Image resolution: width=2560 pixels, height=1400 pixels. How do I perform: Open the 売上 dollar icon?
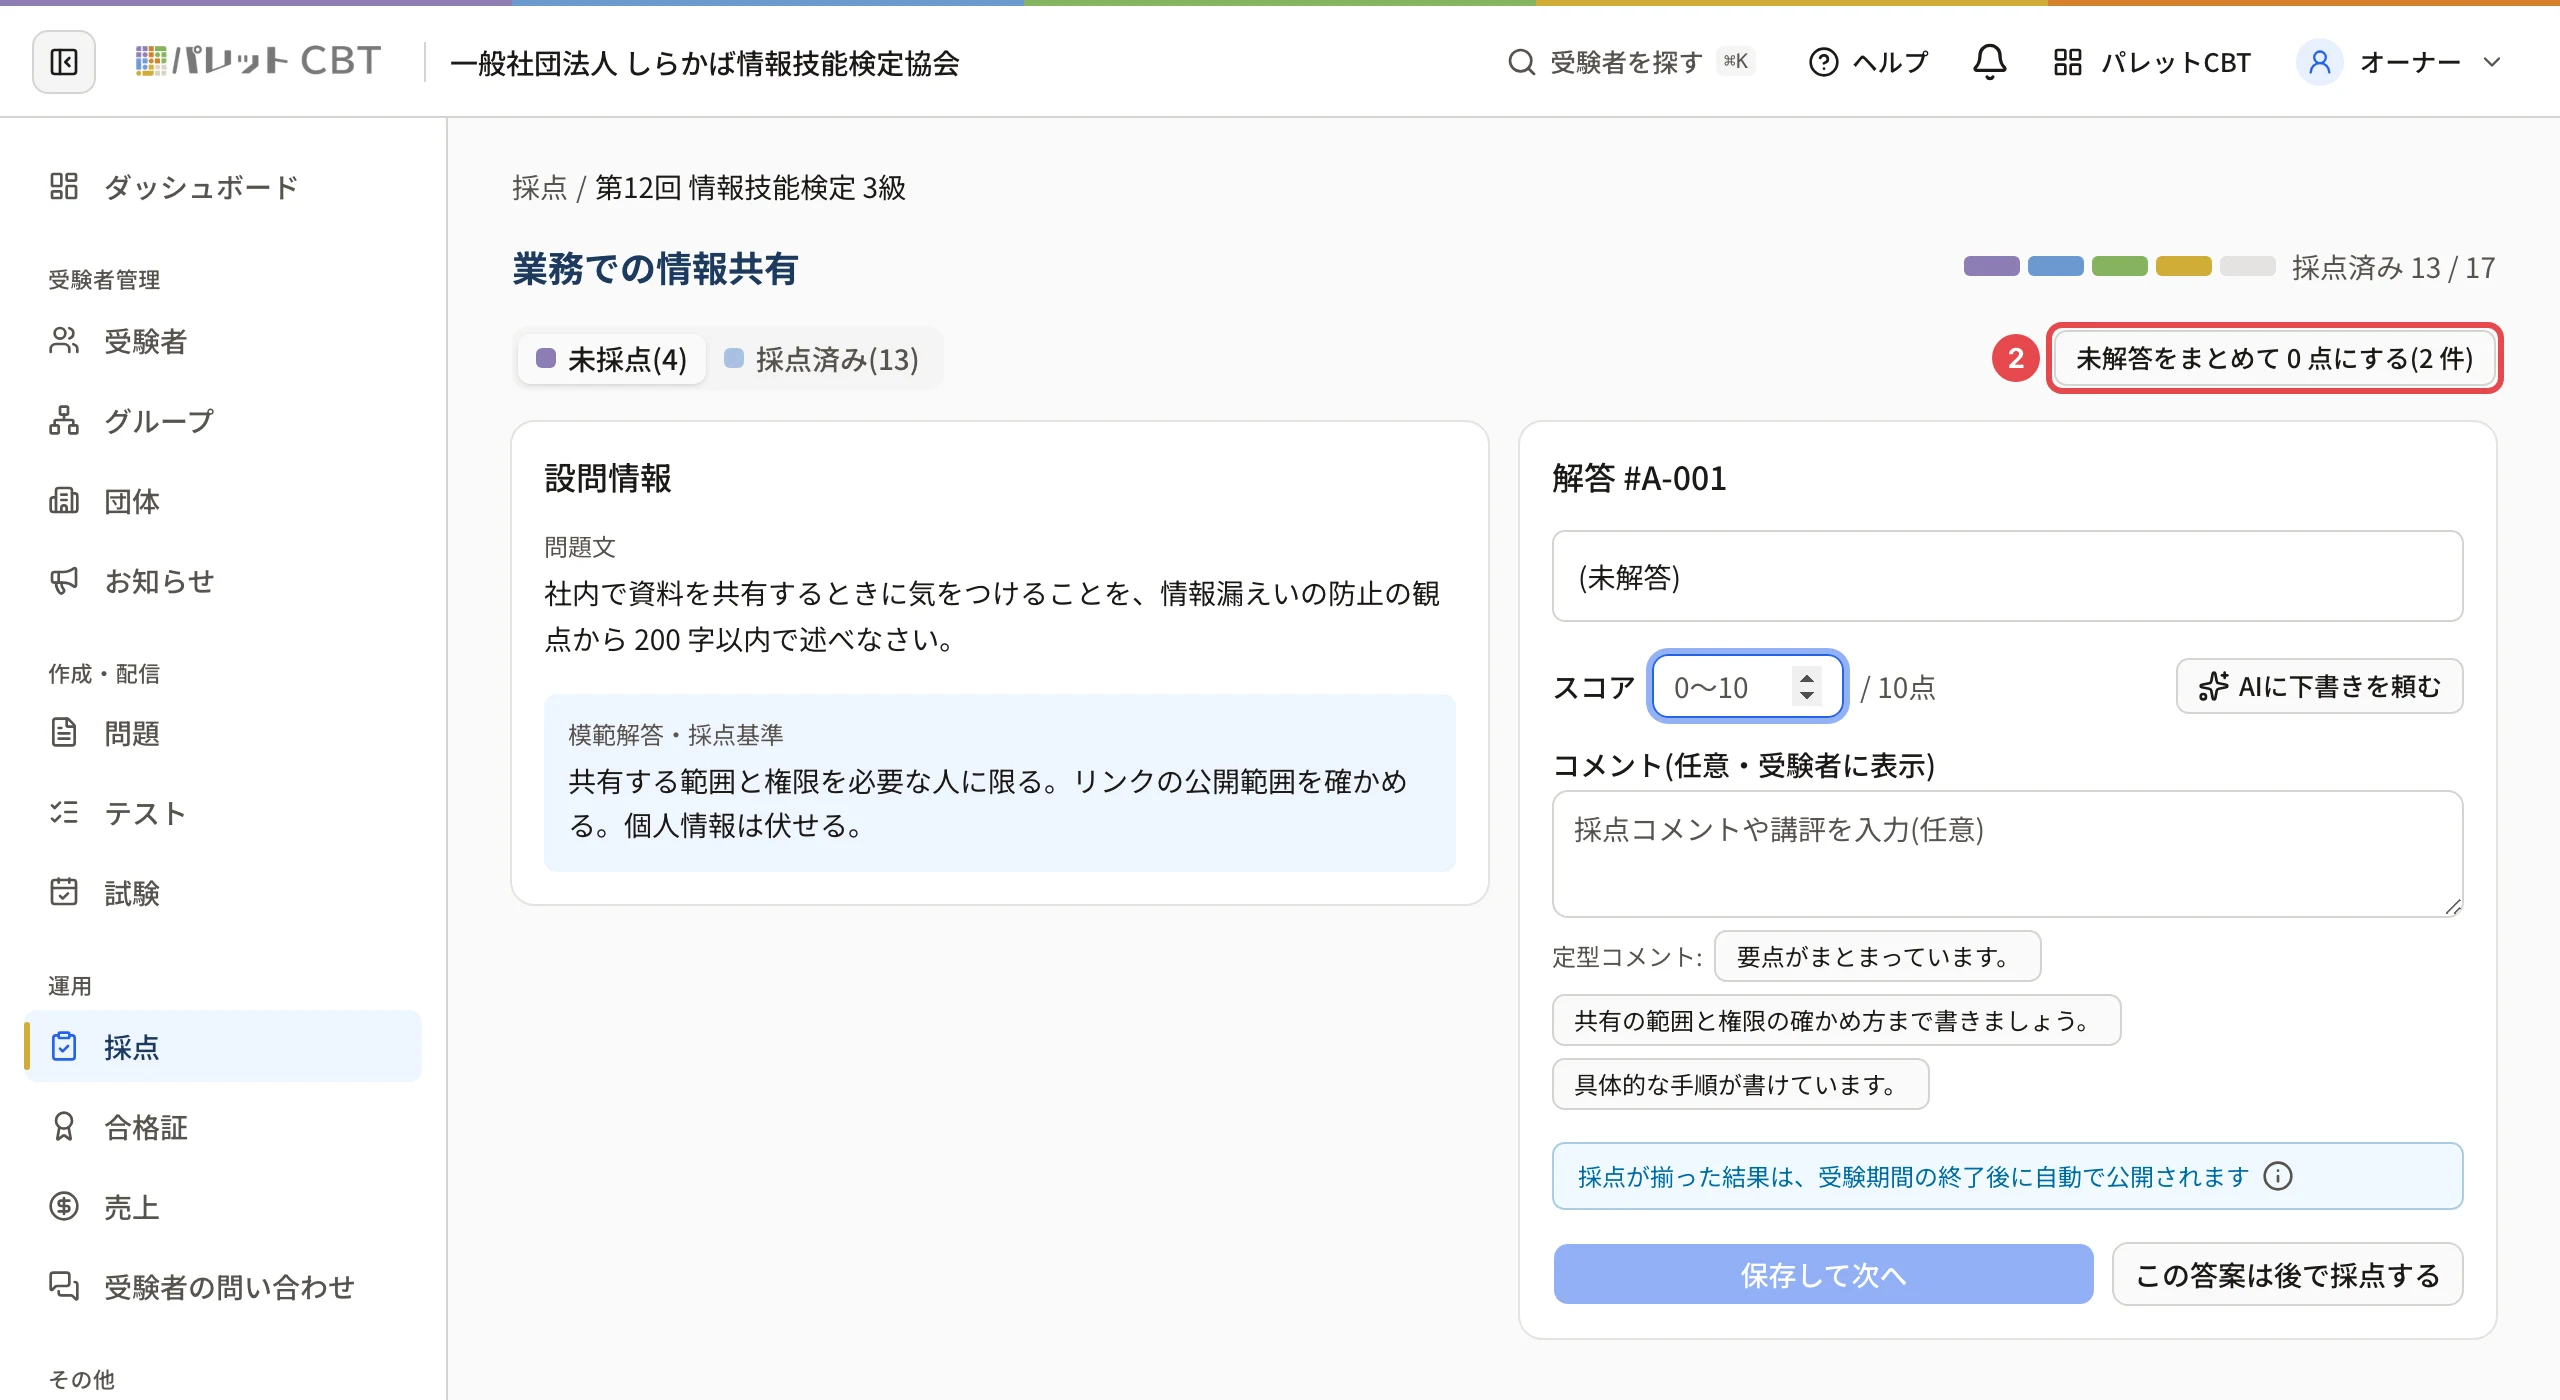pos(64,1207)
